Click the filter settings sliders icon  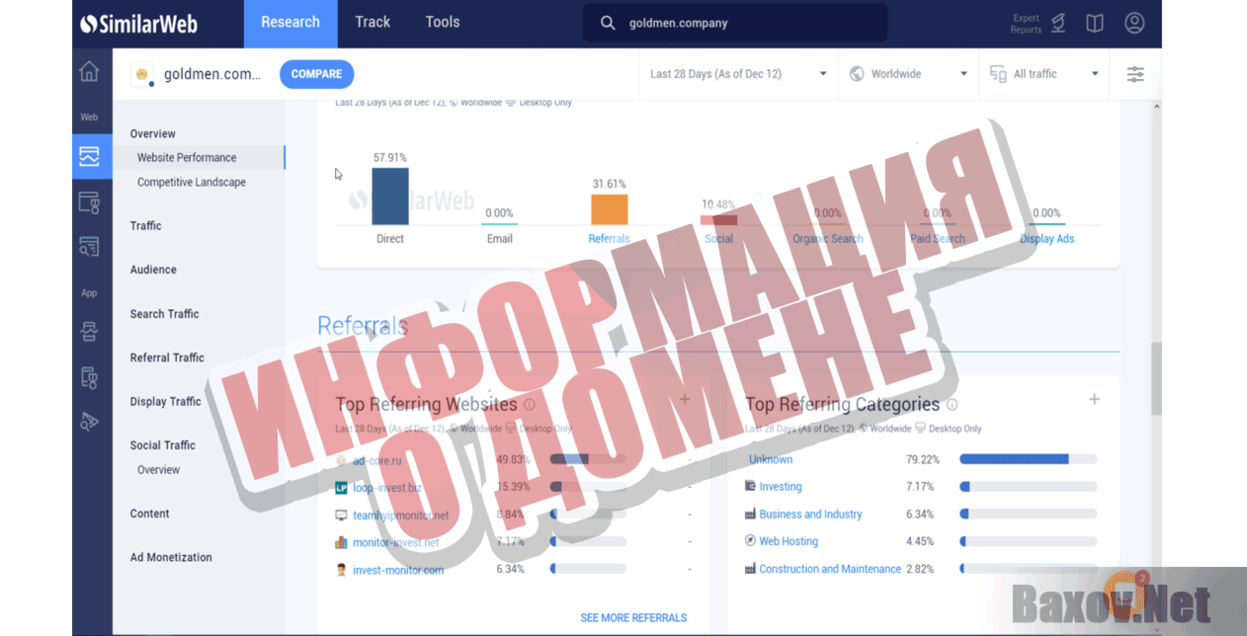1136,74
